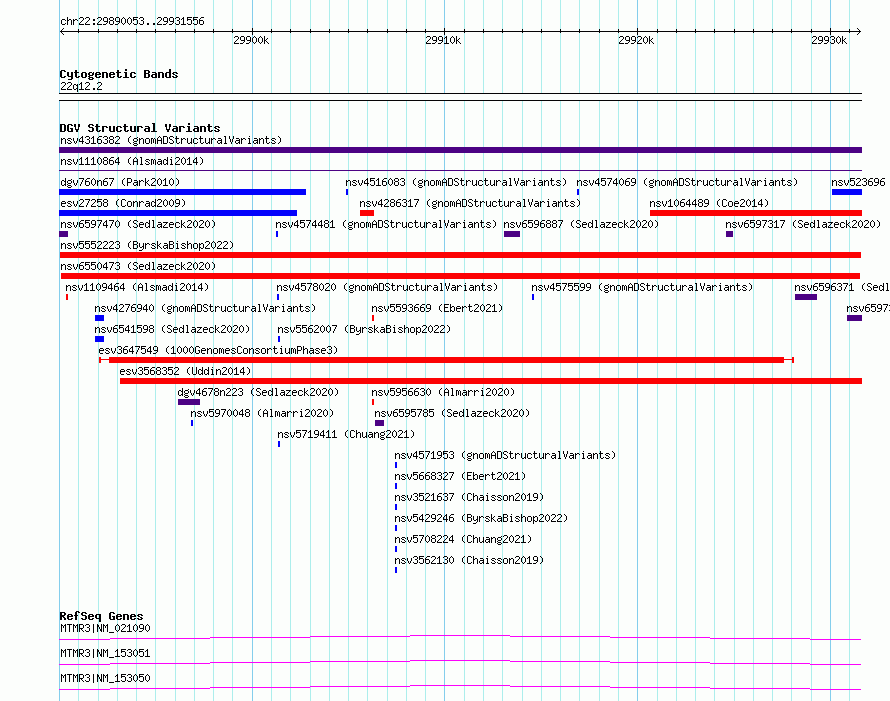Open nsv5956630 (Almarri2020) variant
The image size is (890, 701).
443,392
